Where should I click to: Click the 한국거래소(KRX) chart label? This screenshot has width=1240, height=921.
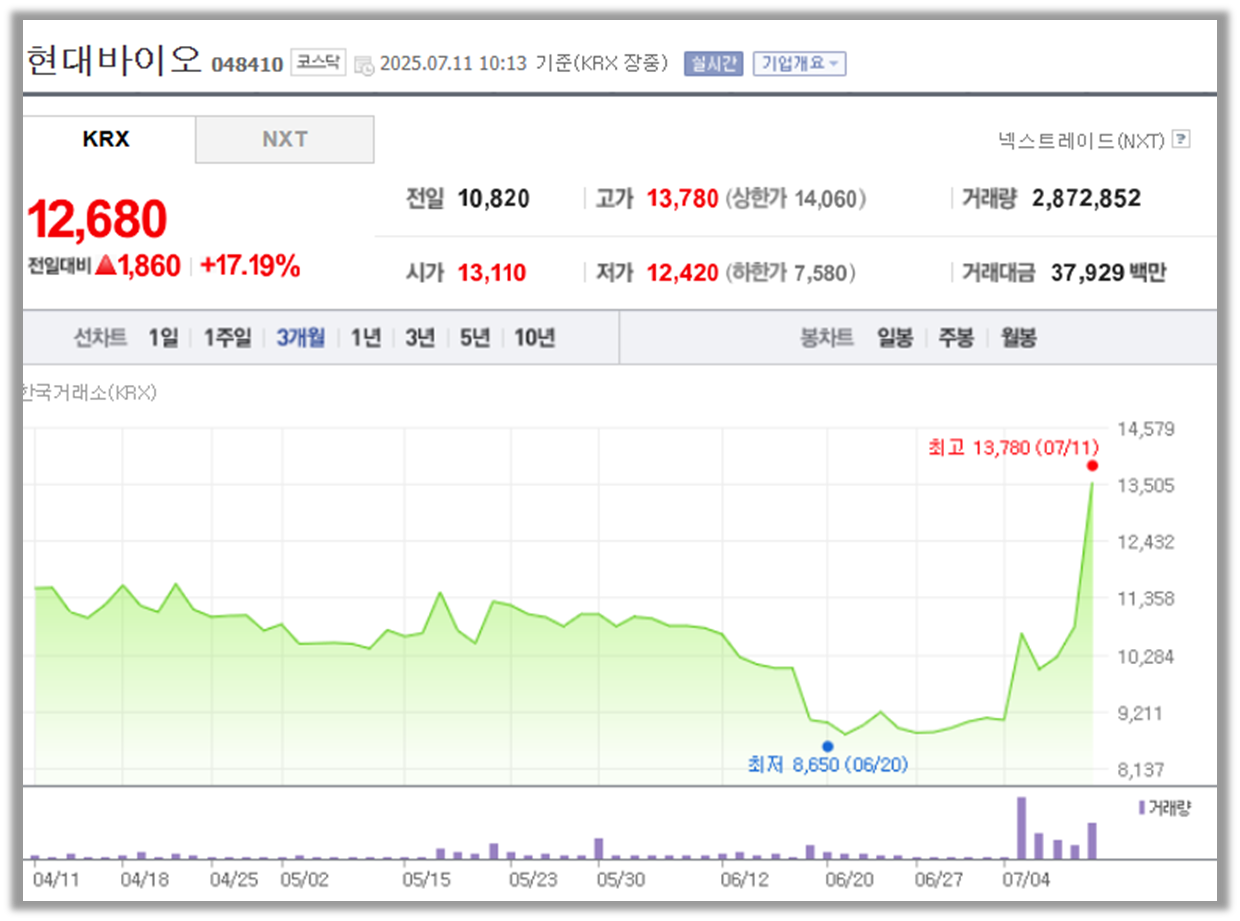(89, 393)
